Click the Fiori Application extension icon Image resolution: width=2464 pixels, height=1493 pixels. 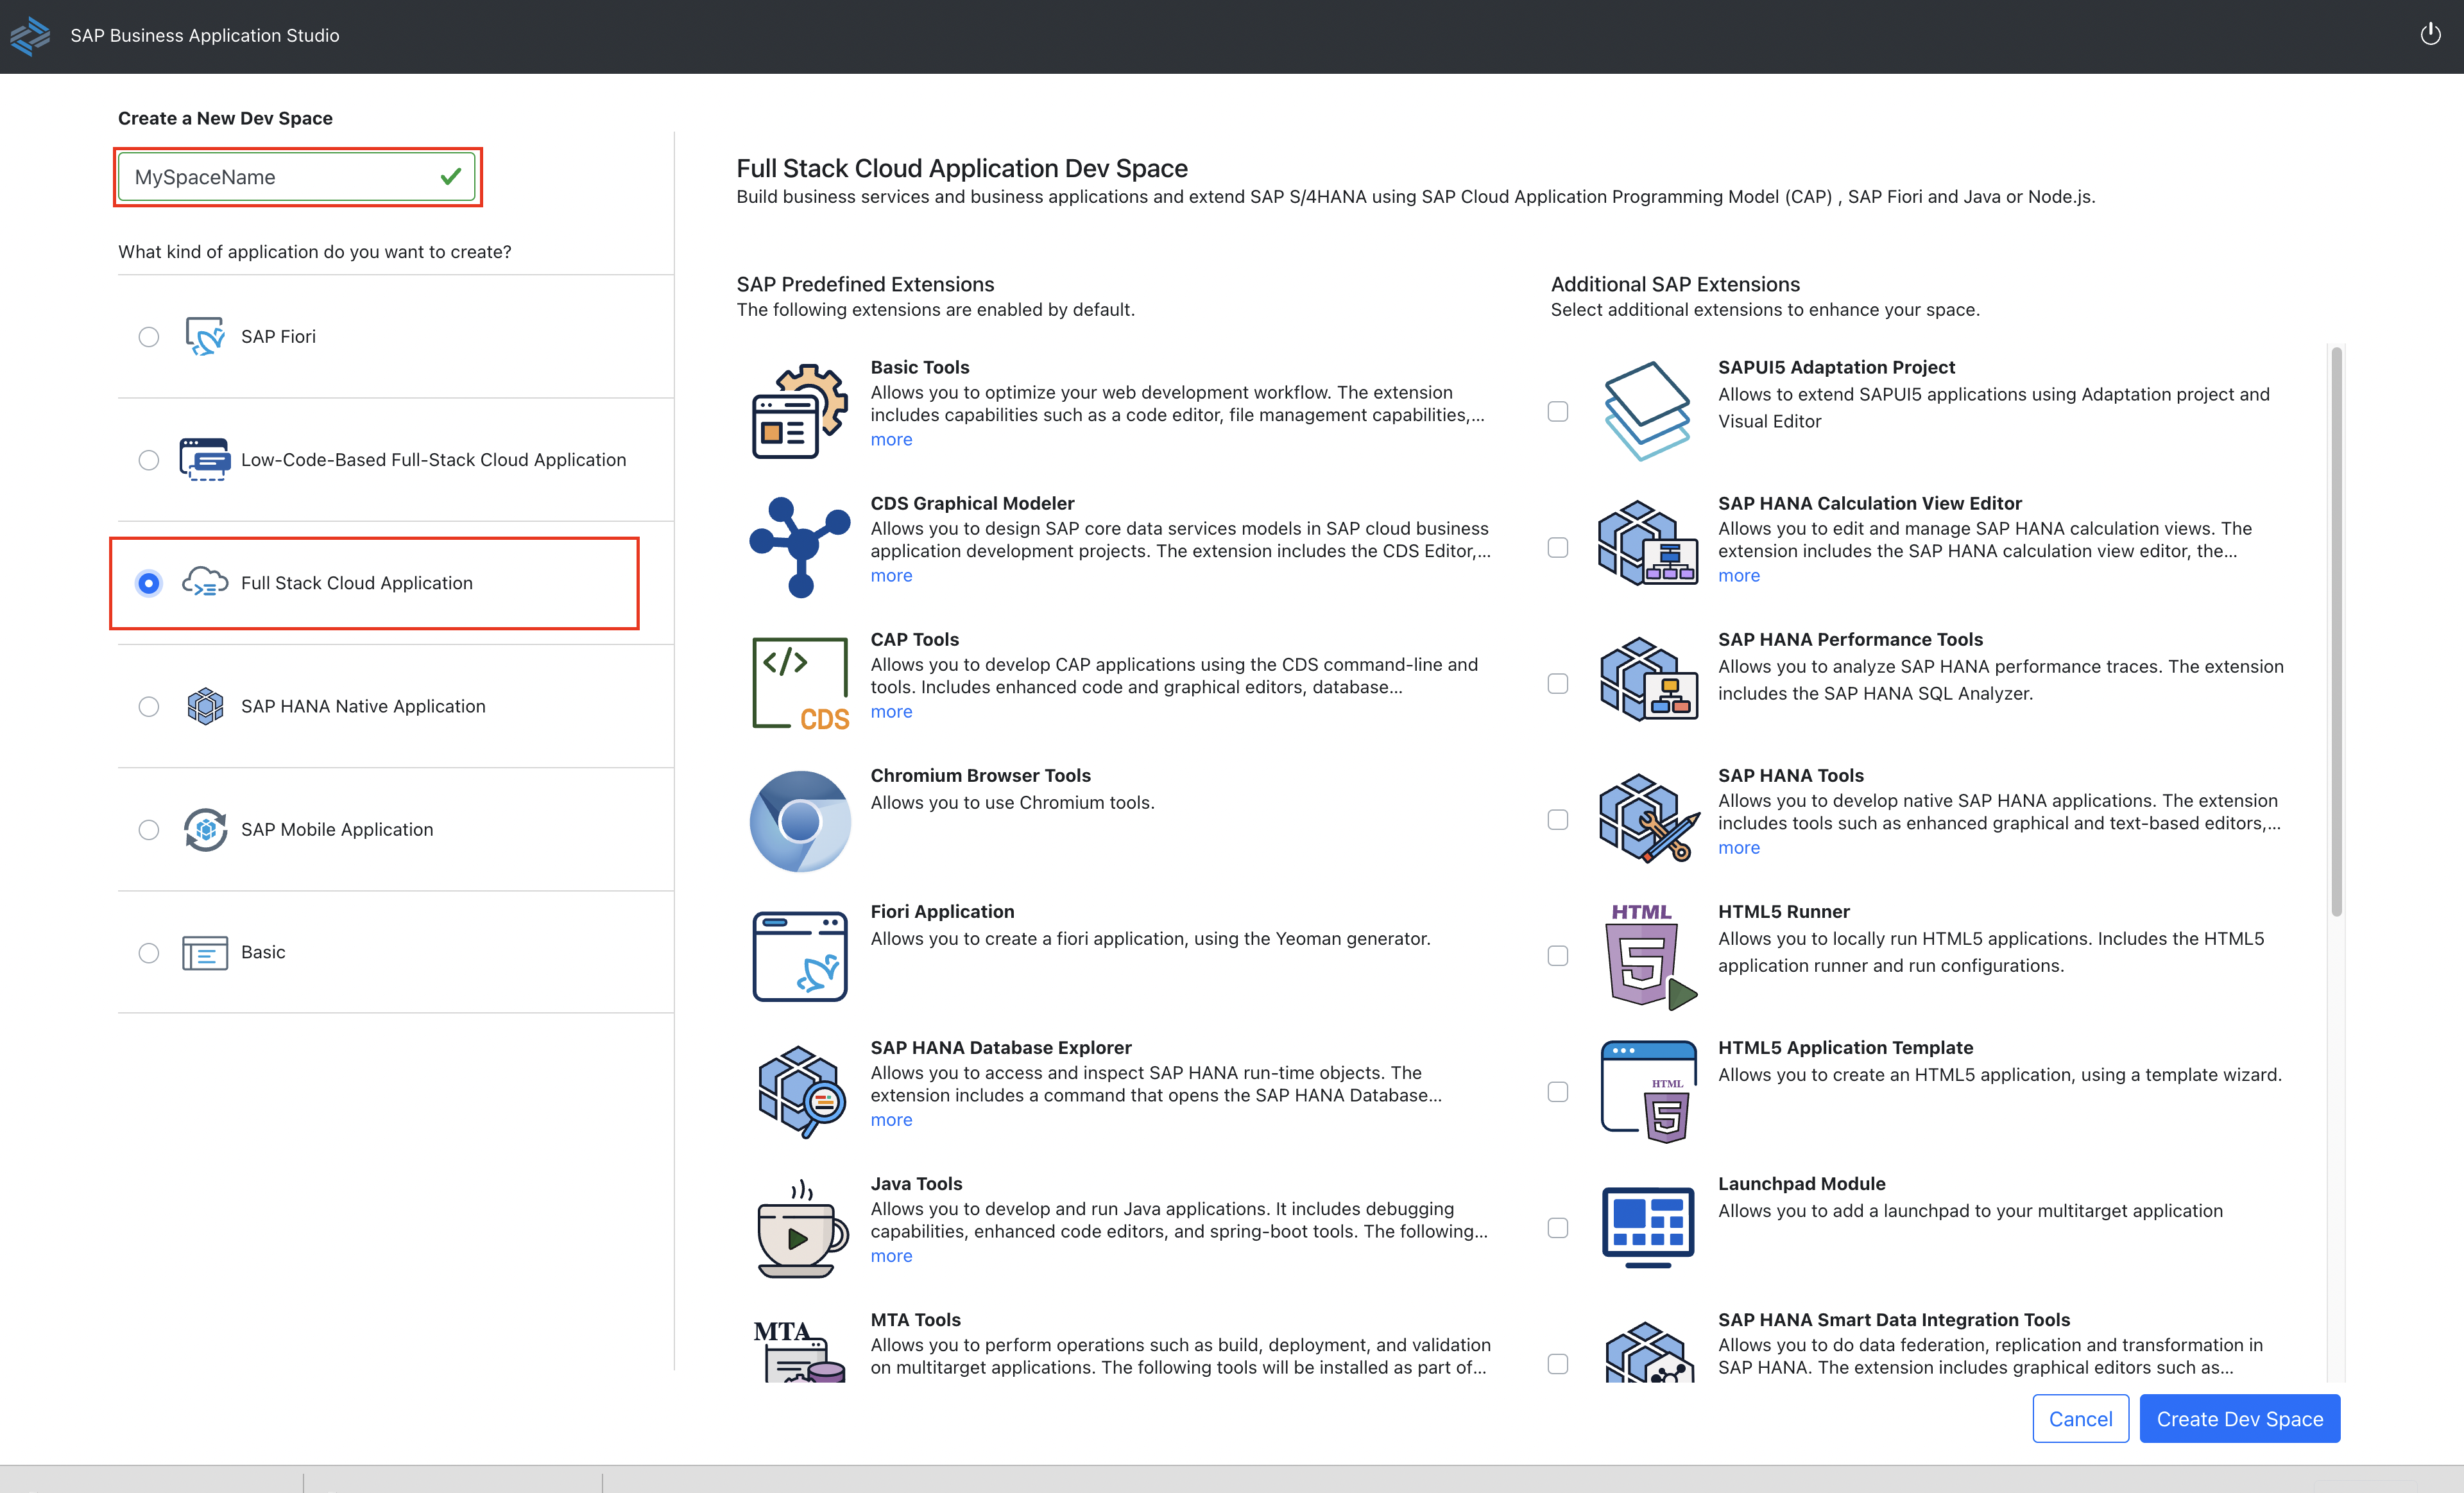pyautogui.click(x=800, y=956)
